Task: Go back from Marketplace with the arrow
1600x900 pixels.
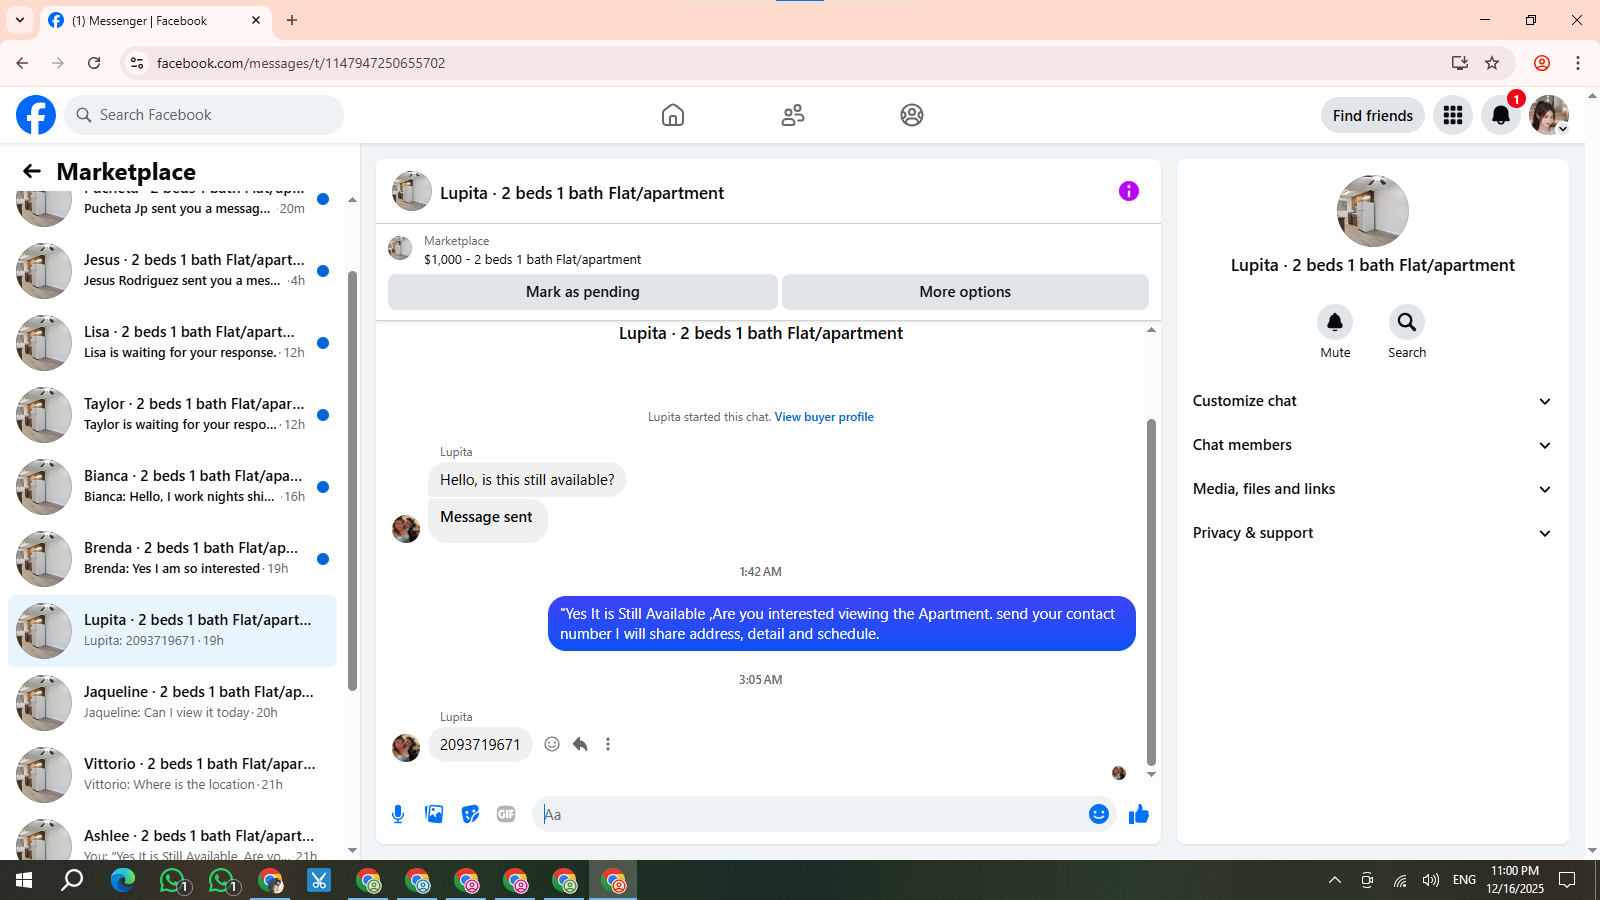Action: tap(32, 171)
